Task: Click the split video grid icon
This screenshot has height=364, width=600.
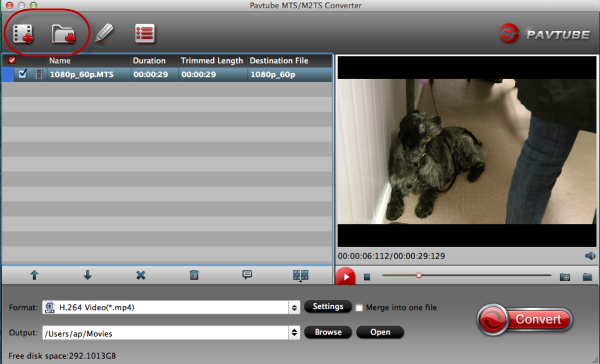Action: 300,275
